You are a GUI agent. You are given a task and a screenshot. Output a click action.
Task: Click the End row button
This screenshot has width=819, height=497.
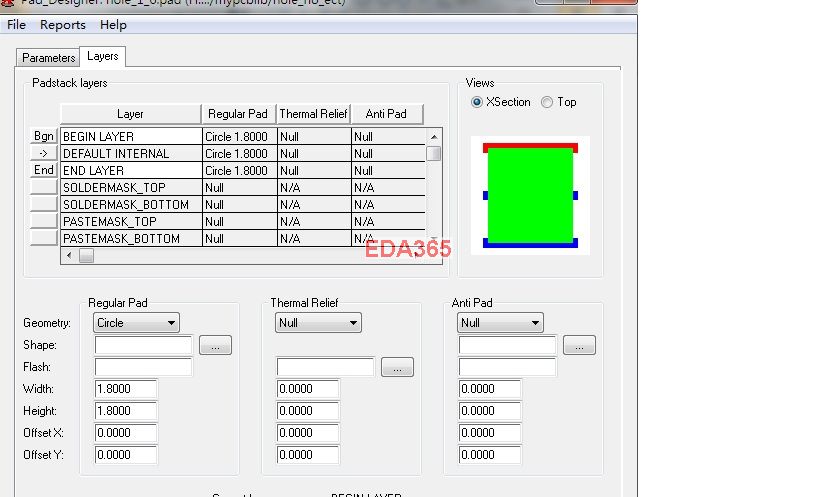pos(44,170)
